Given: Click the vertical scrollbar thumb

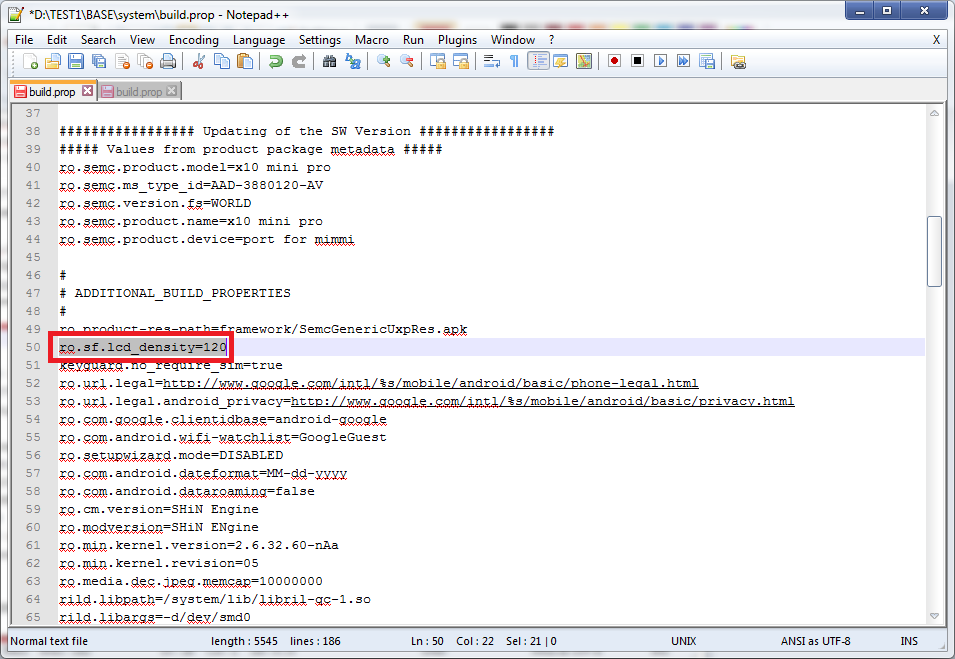Looking at the screenshot, I should point(934,251).
